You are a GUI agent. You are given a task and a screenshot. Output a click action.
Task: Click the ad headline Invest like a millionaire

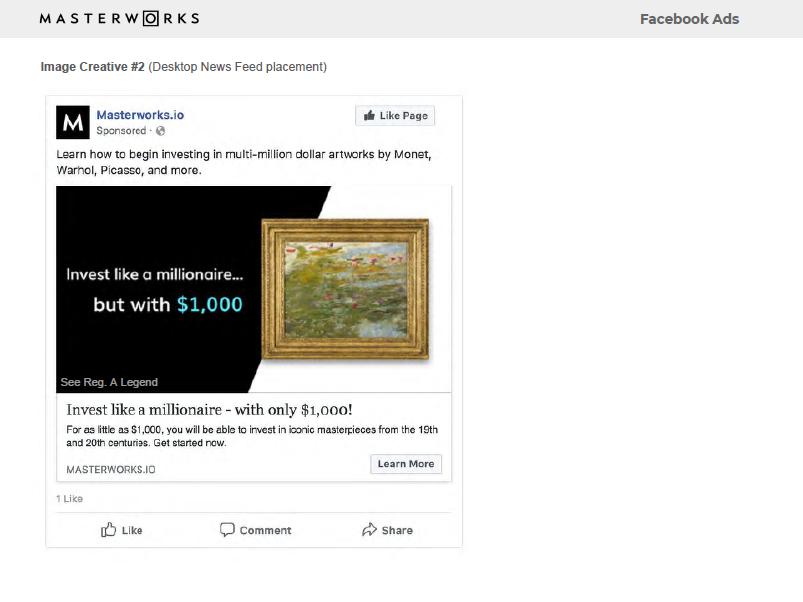tap(209, 410)
